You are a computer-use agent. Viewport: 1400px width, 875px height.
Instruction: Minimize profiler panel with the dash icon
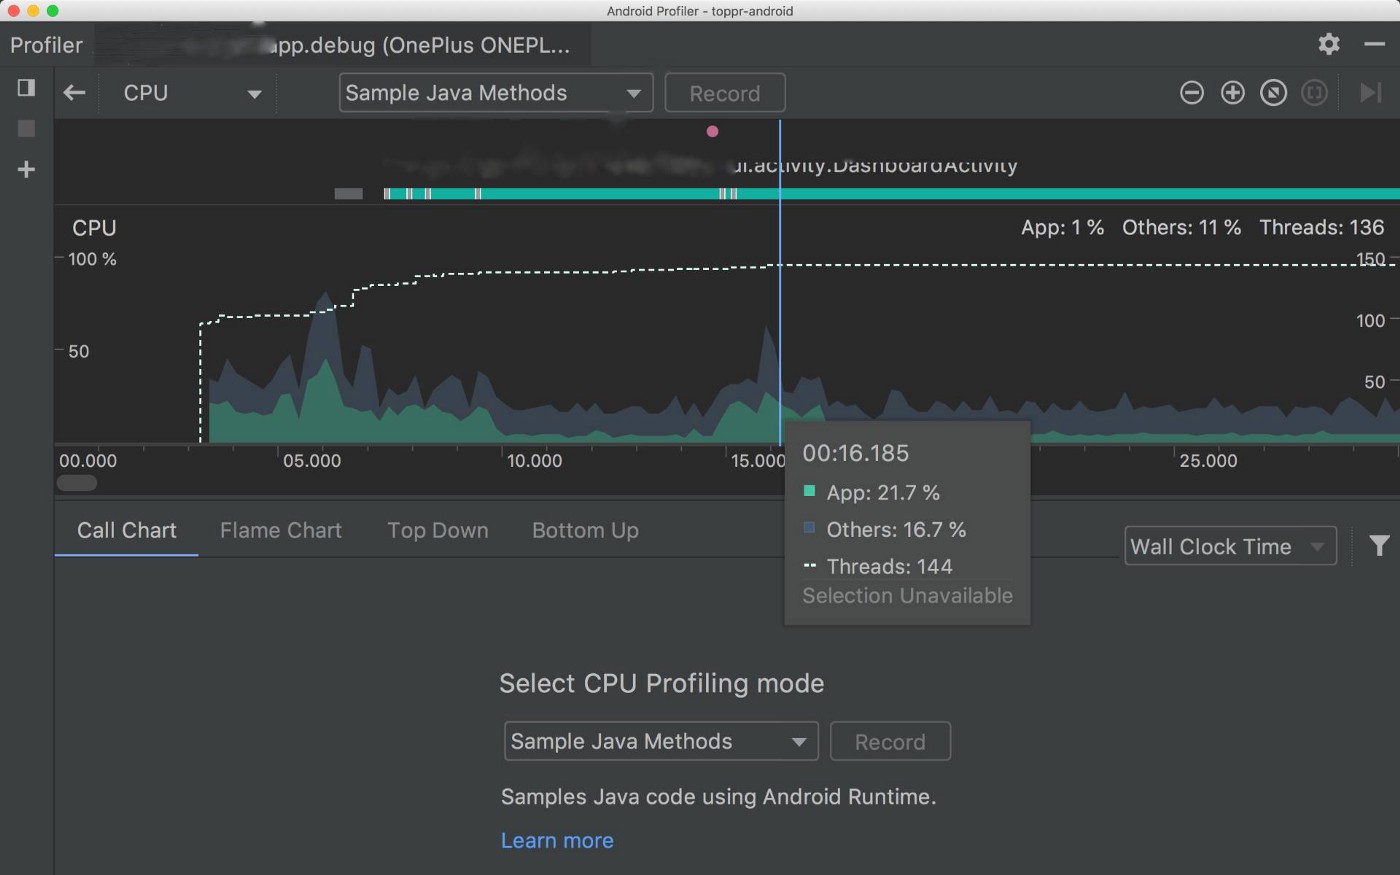pos(1375,44)
